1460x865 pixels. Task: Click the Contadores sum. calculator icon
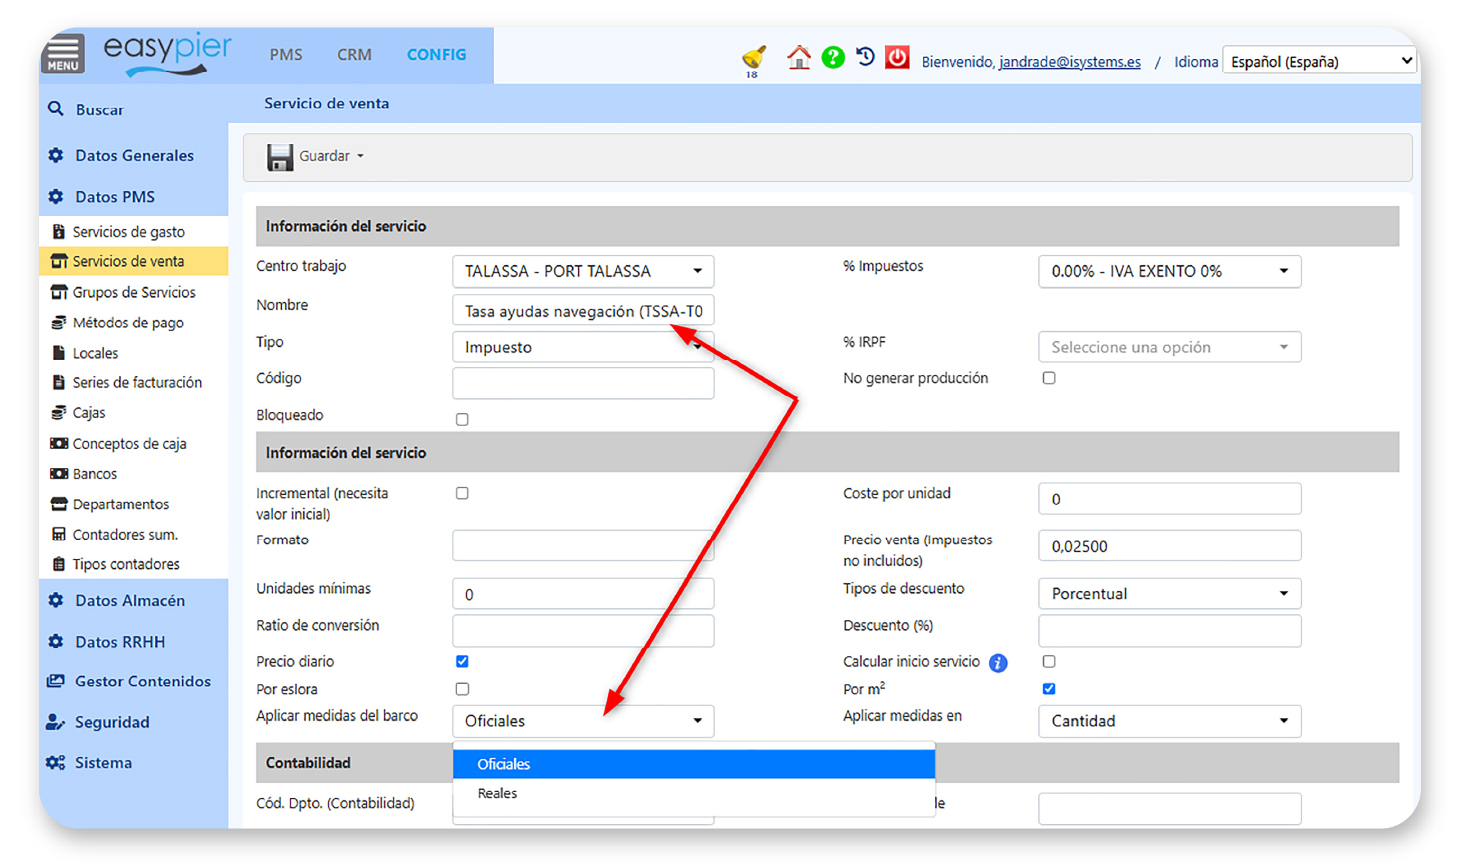(x=59, y=535)
